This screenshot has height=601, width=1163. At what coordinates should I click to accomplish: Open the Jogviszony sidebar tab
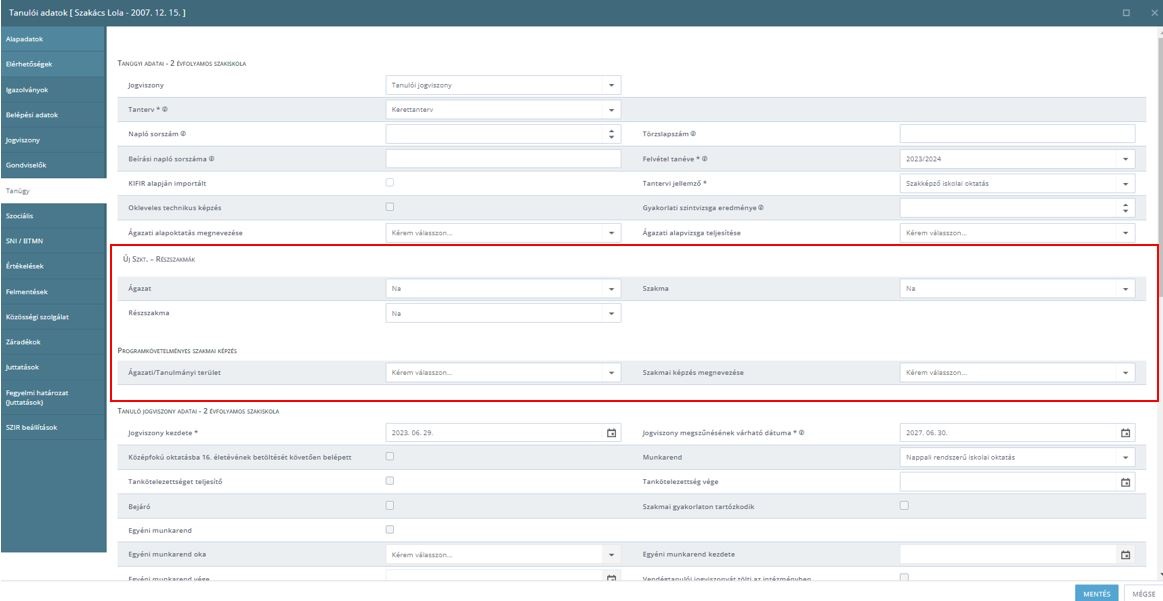(53, 139)
